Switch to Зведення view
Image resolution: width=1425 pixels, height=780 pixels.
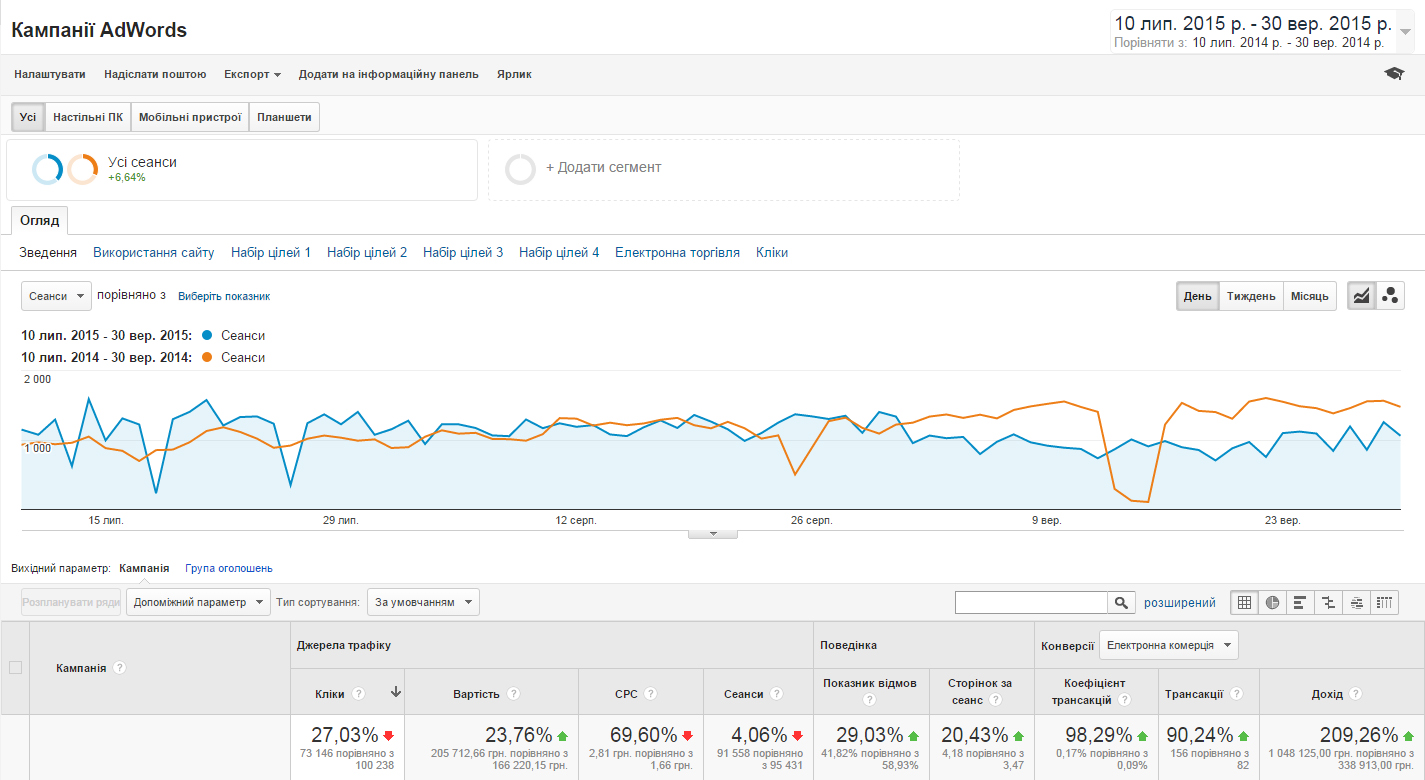(48, 253)
